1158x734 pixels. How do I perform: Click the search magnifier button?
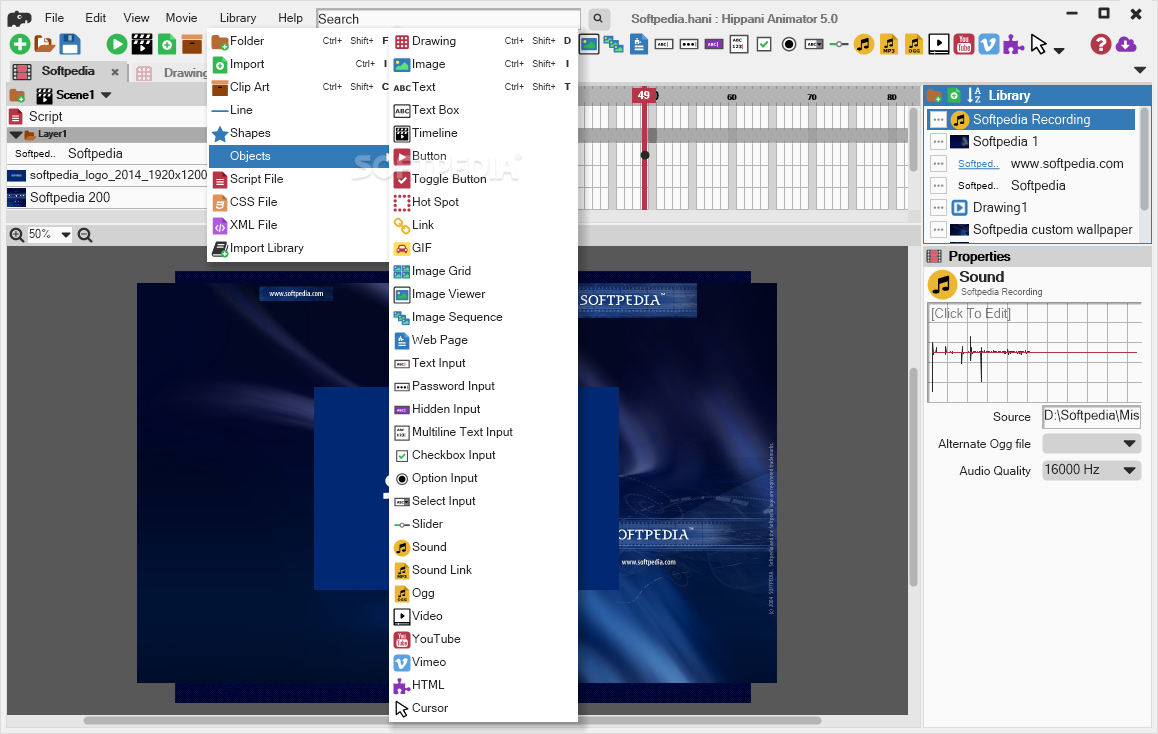pos(598,18)
